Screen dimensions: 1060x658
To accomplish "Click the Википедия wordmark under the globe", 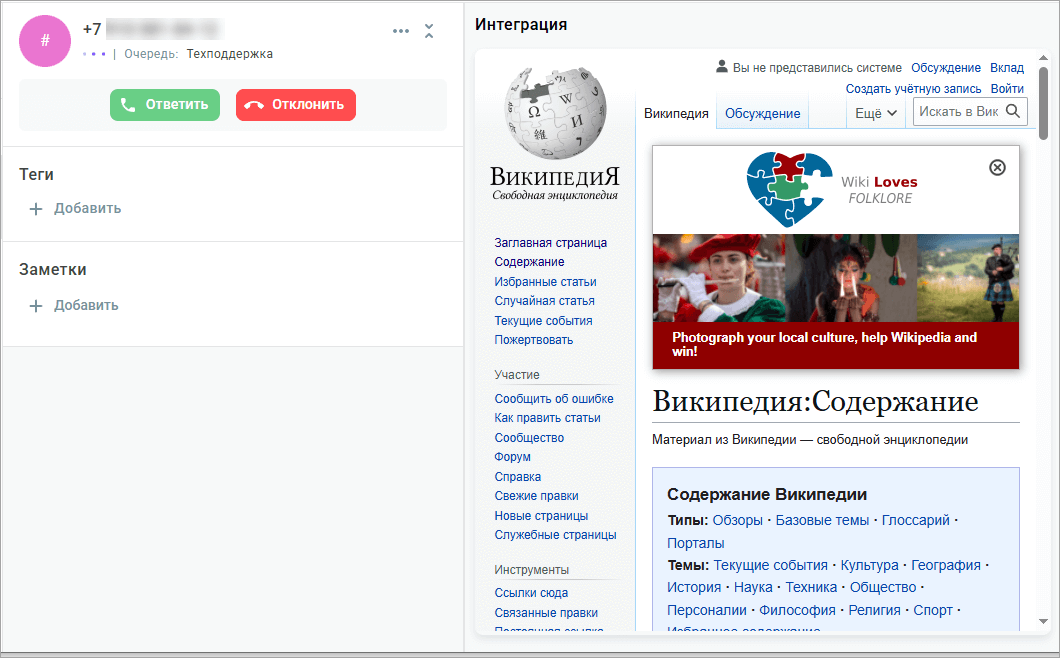I will point(554,177).
